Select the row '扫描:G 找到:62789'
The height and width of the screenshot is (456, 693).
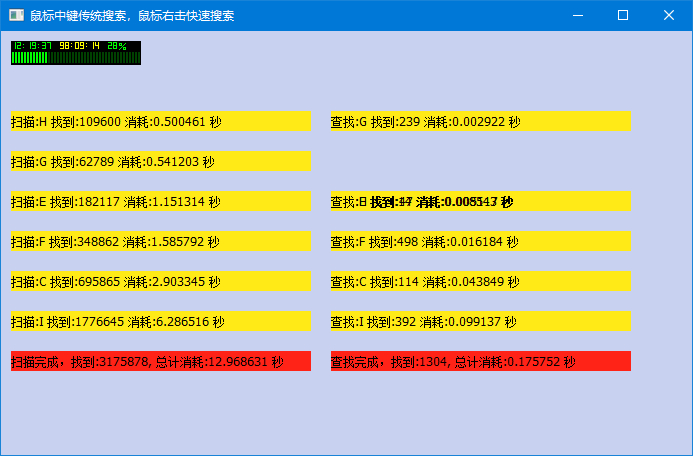161,161
